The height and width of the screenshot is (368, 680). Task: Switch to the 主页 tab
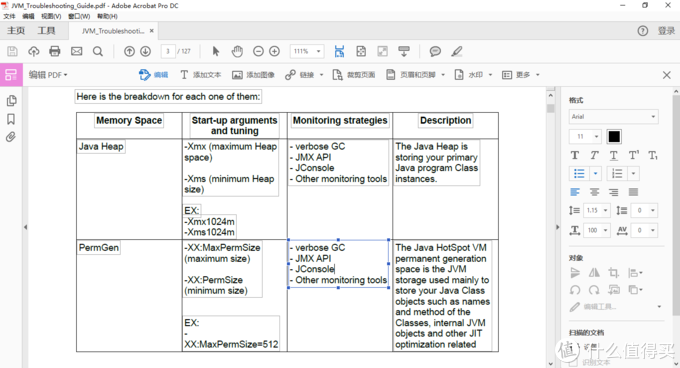point(16,31)
